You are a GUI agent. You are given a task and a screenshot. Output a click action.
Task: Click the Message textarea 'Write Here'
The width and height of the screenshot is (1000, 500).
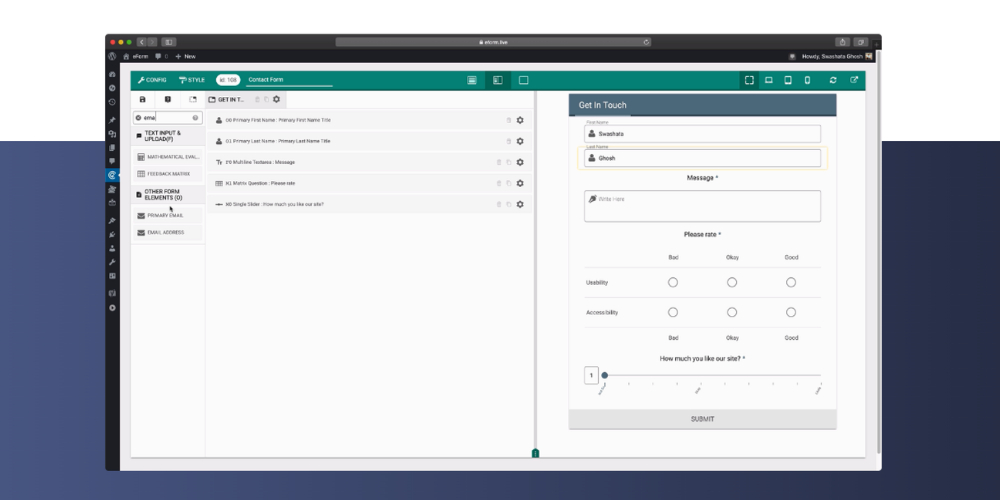coord(702,206)
